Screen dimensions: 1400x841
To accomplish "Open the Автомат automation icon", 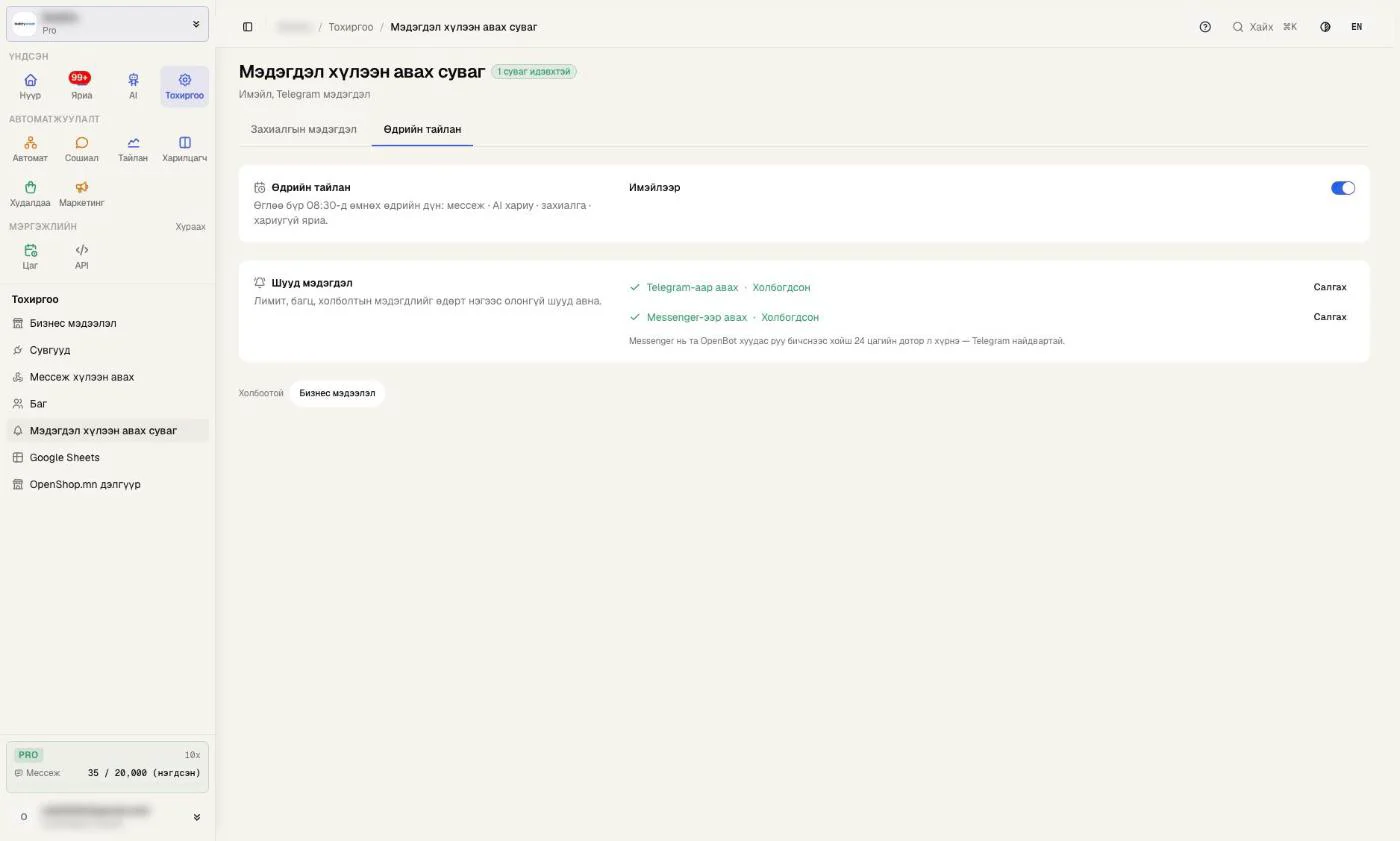I will coord(30,149).
